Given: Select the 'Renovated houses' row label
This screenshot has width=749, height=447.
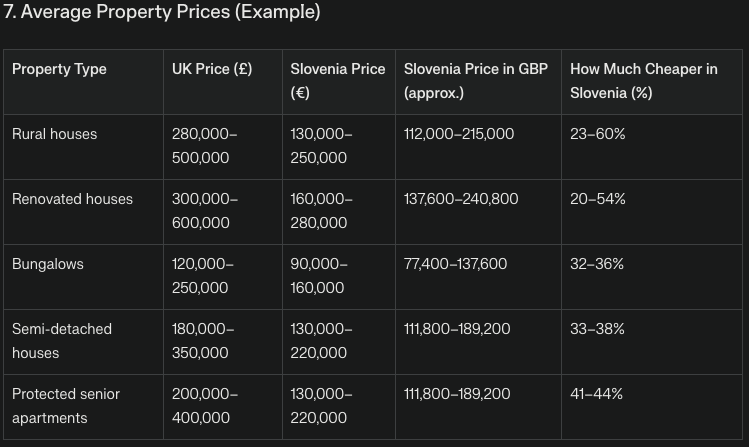Looking at the screenshot, I should [72, 199].
